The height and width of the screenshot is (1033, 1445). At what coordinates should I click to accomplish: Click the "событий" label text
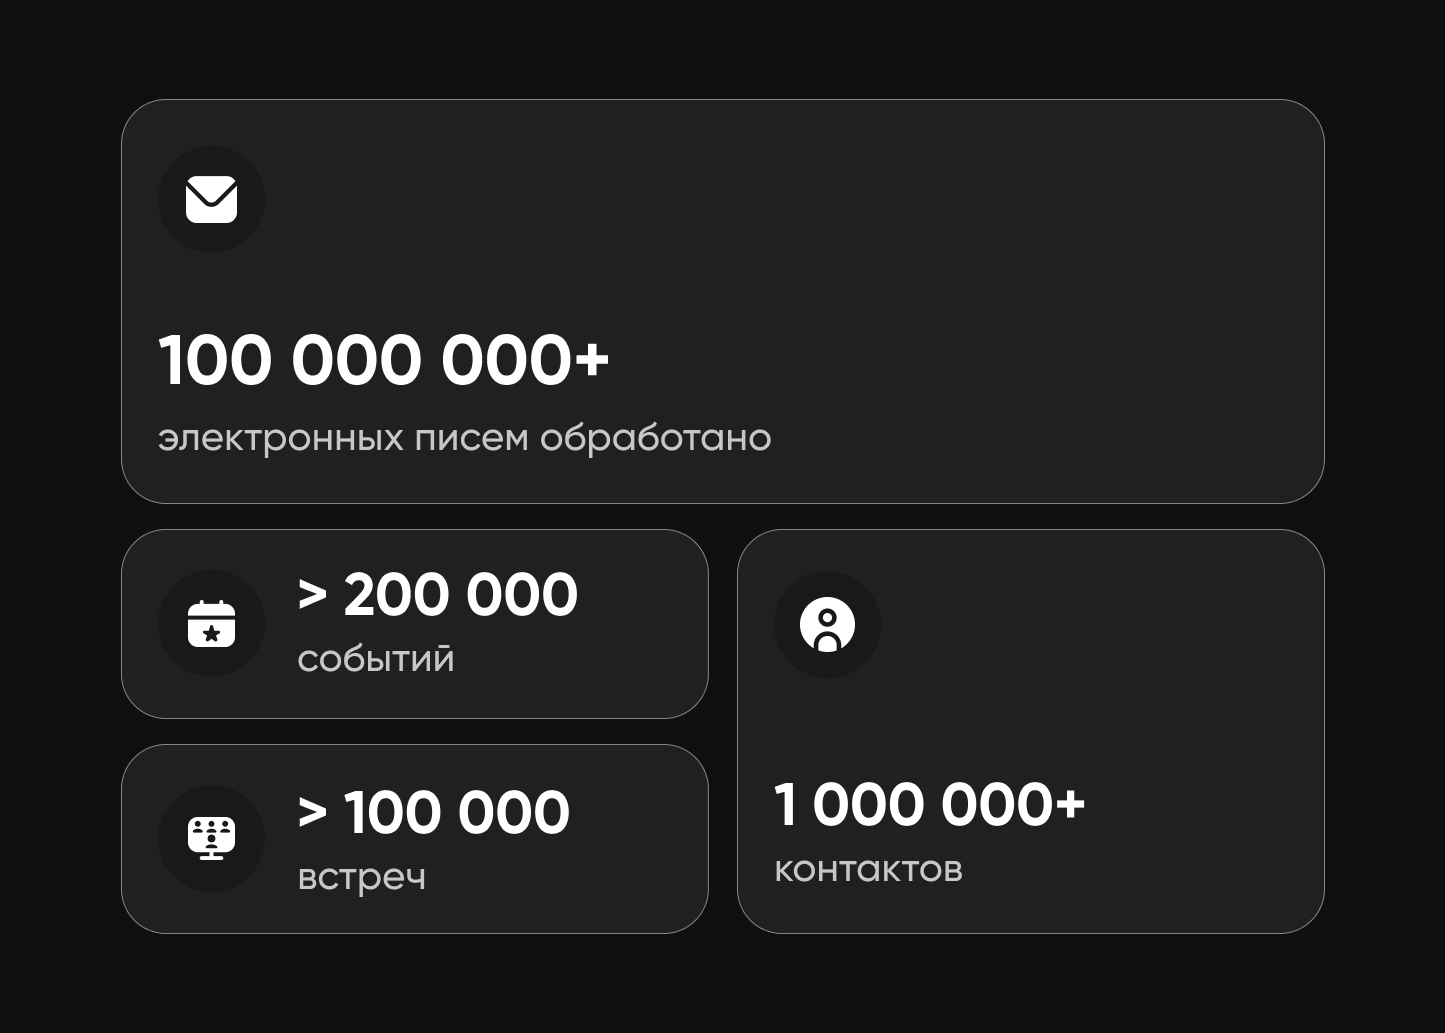coord(376,659)
